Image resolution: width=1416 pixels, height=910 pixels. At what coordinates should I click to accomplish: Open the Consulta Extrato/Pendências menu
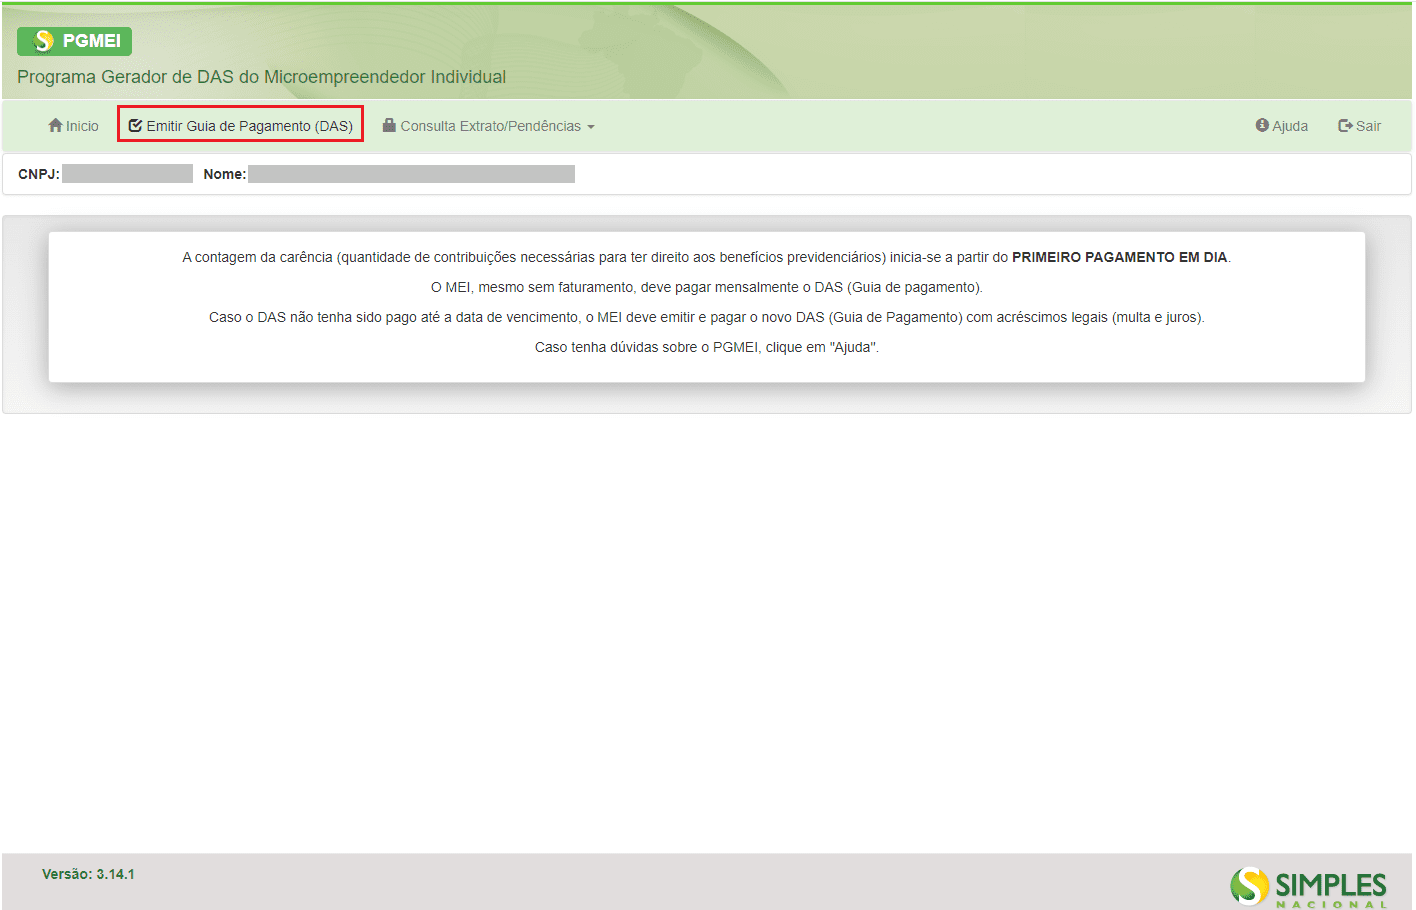point(490,126)
